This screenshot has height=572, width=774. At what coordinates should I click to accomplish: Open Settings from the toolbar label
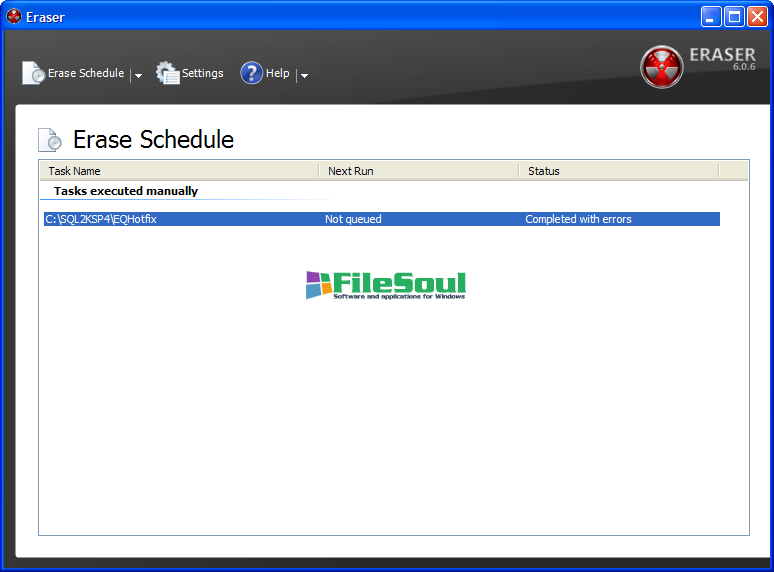(202, 73)
